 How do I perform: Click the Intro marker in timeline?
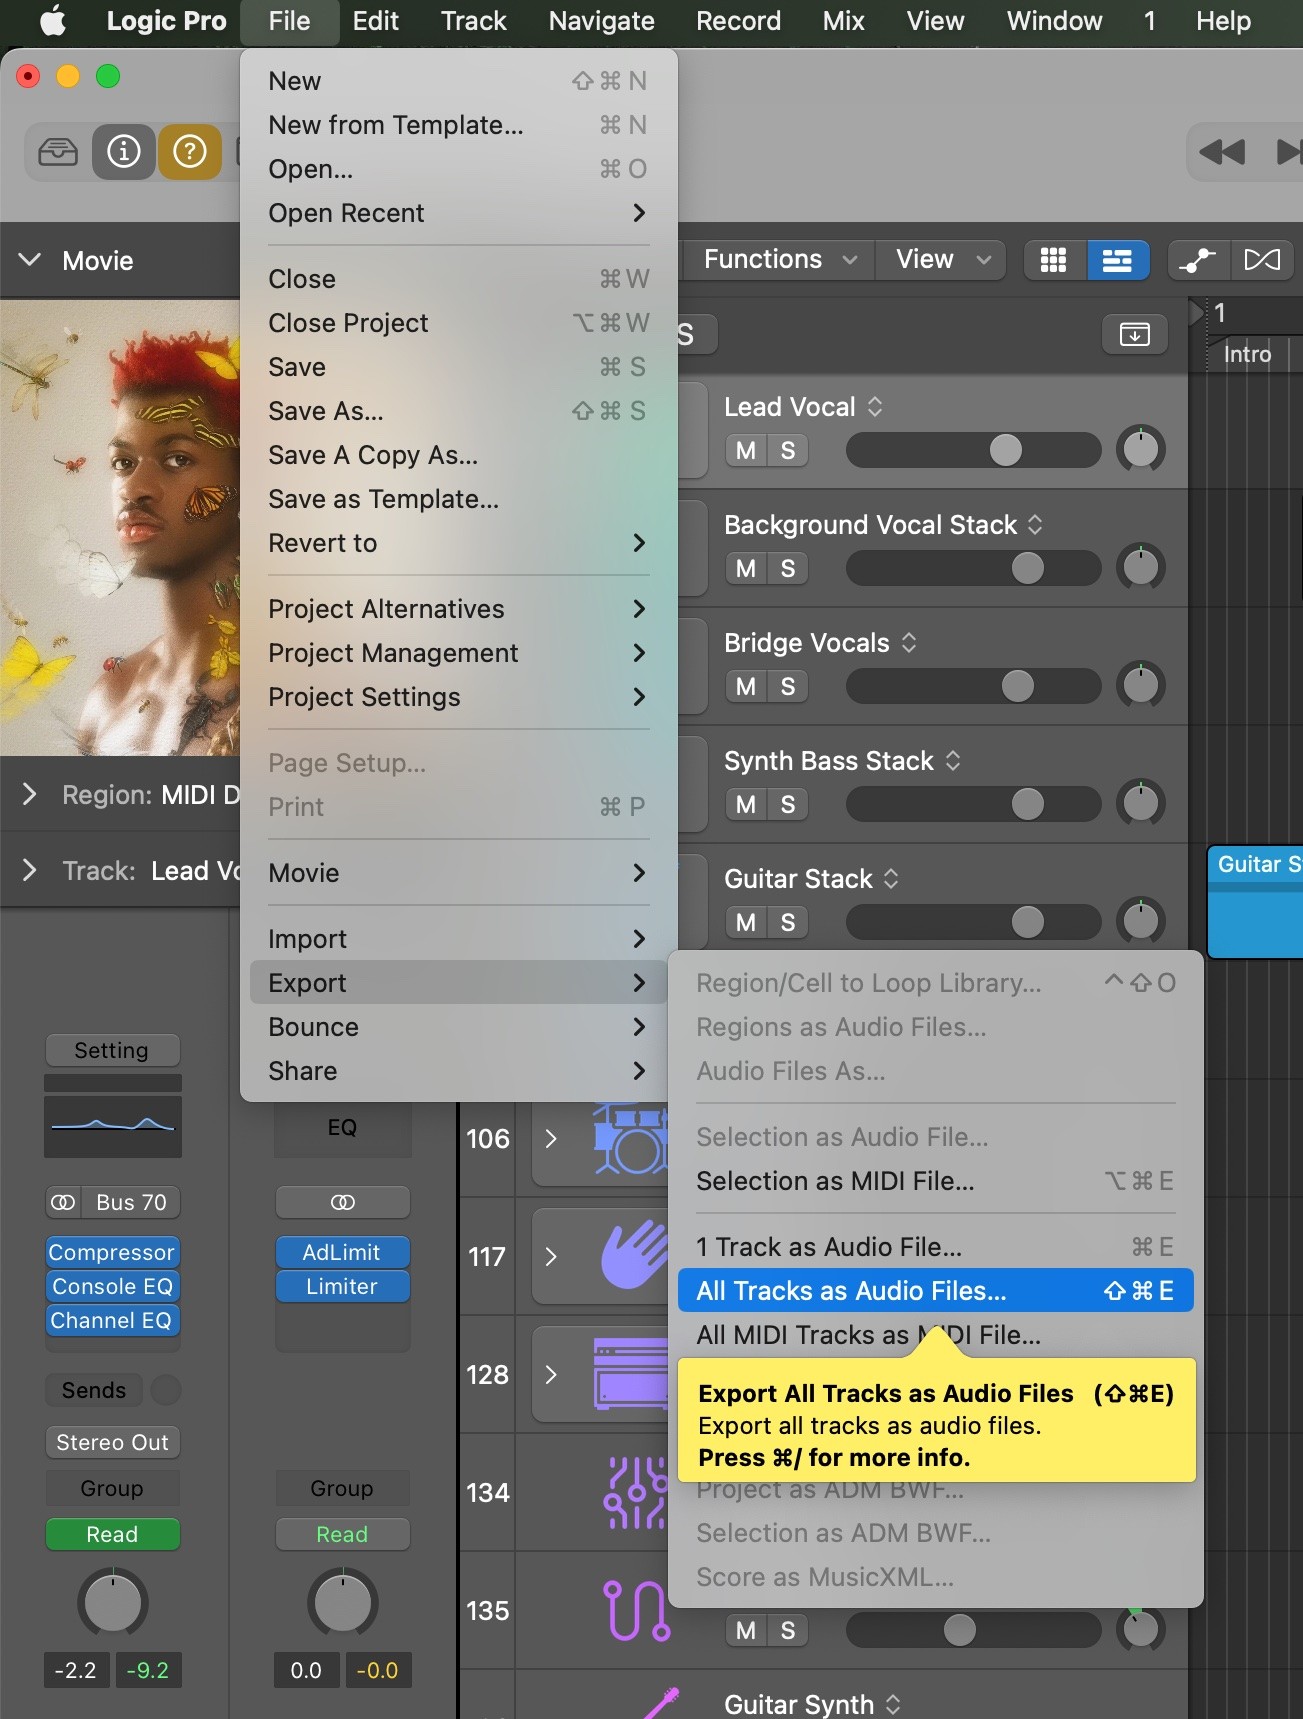coord(1247,354)
